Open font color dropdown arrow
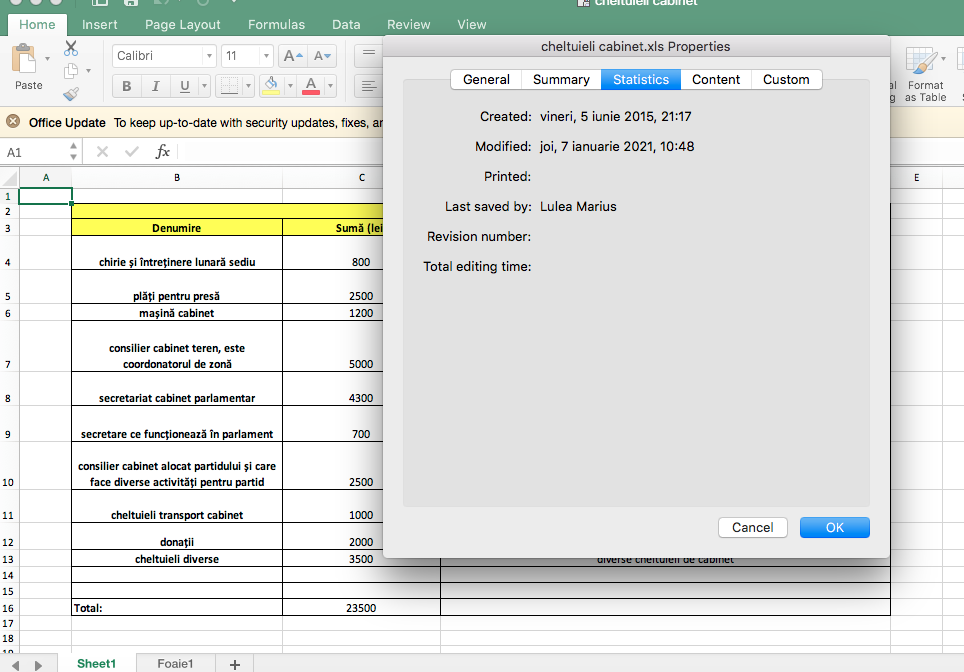Viewport: 964px width, 672px height. (x=330, y=86)
